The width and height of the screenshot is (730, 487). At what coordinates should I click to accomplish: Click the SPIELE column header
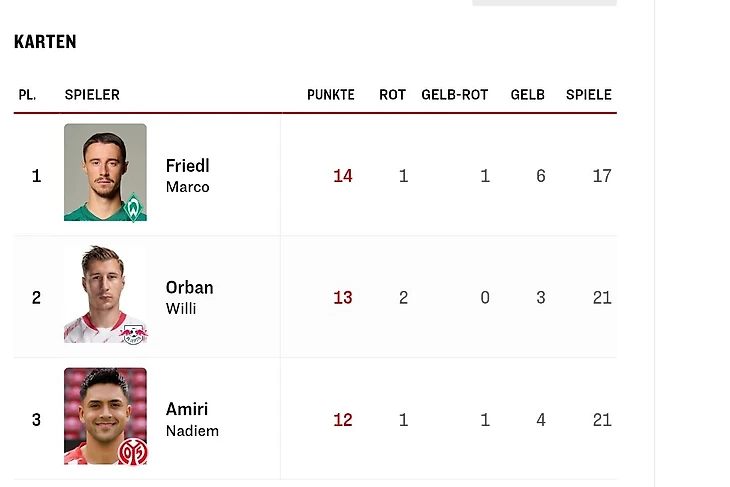pos(589,95)
